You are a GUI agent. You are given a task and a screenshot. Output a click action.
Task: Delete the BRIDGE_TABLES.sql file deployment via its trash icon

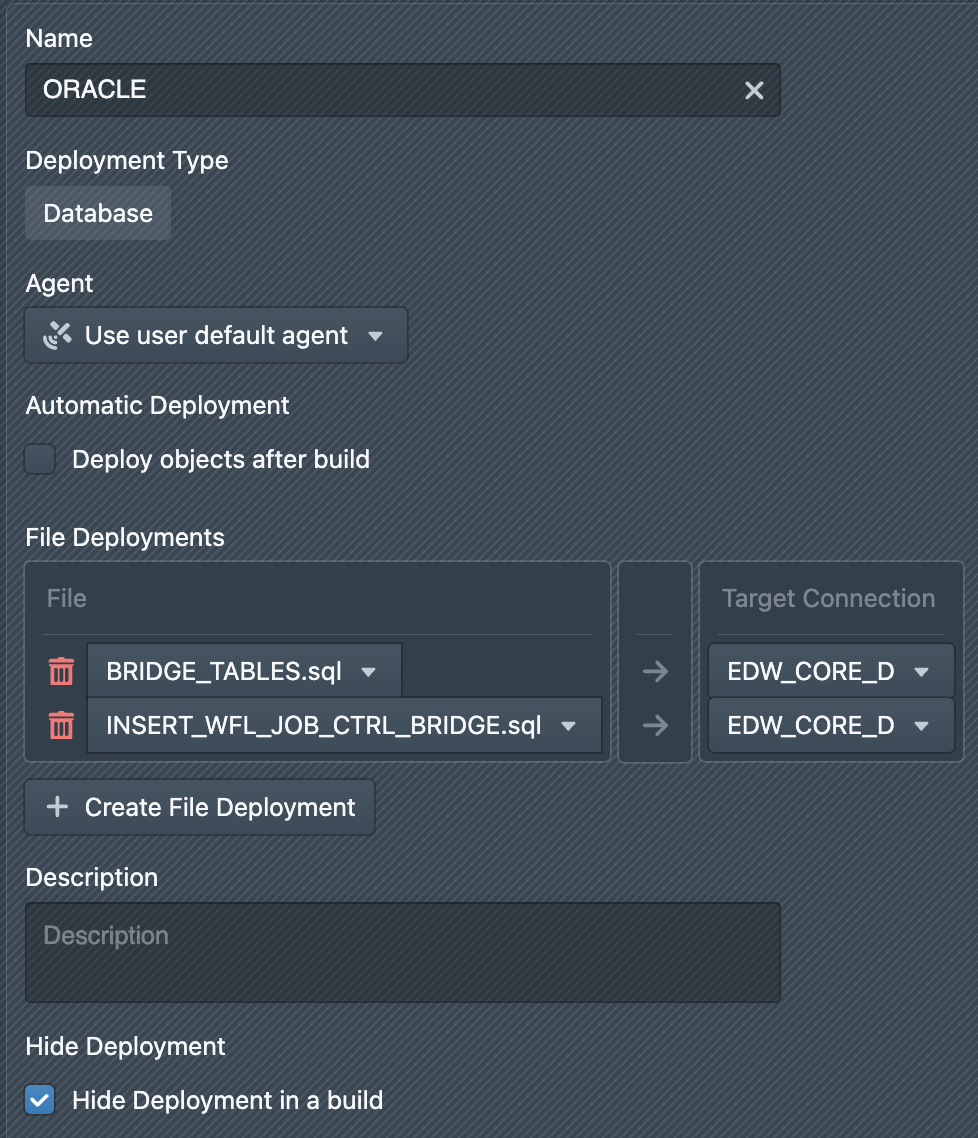pos(62,672)
